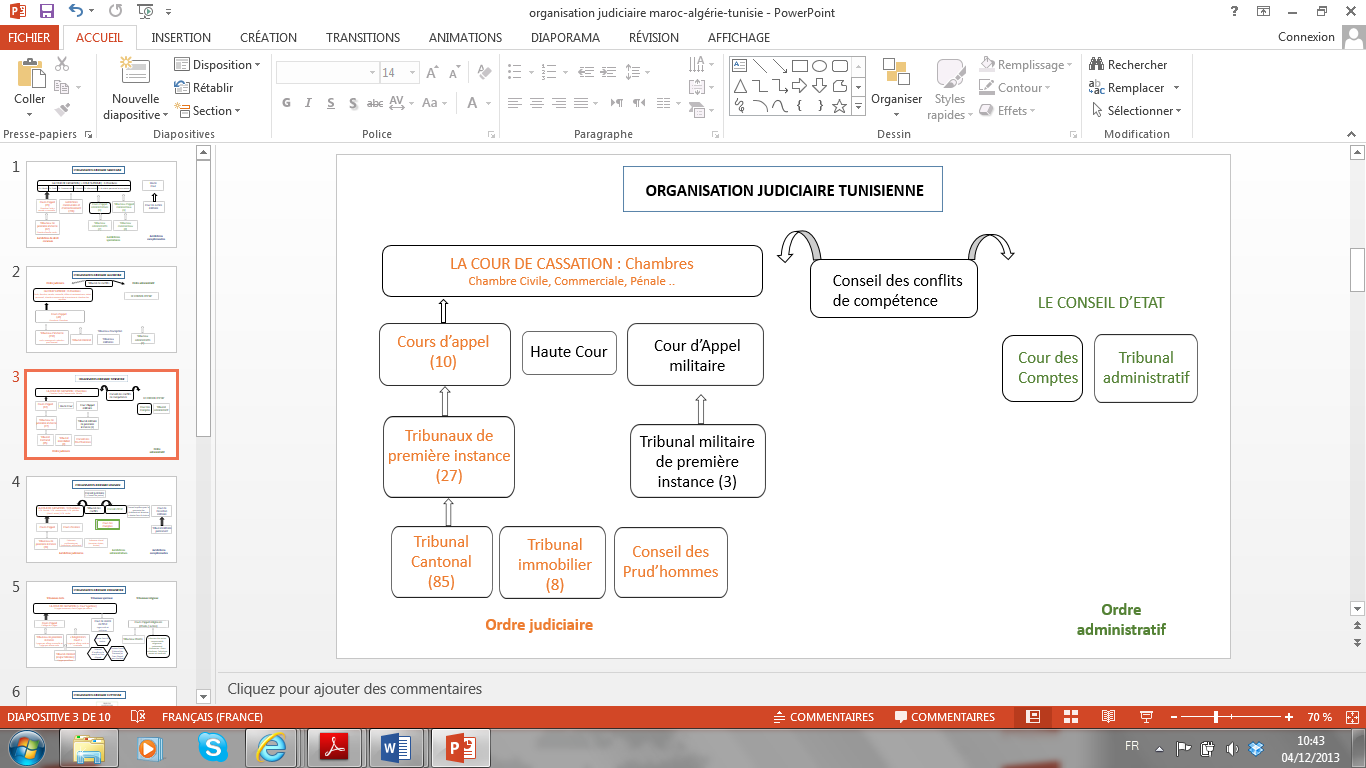This screenshot has height=768, width=1366.
Task: Click the Nouvelle diapositive icon
Action: [135, 71]
